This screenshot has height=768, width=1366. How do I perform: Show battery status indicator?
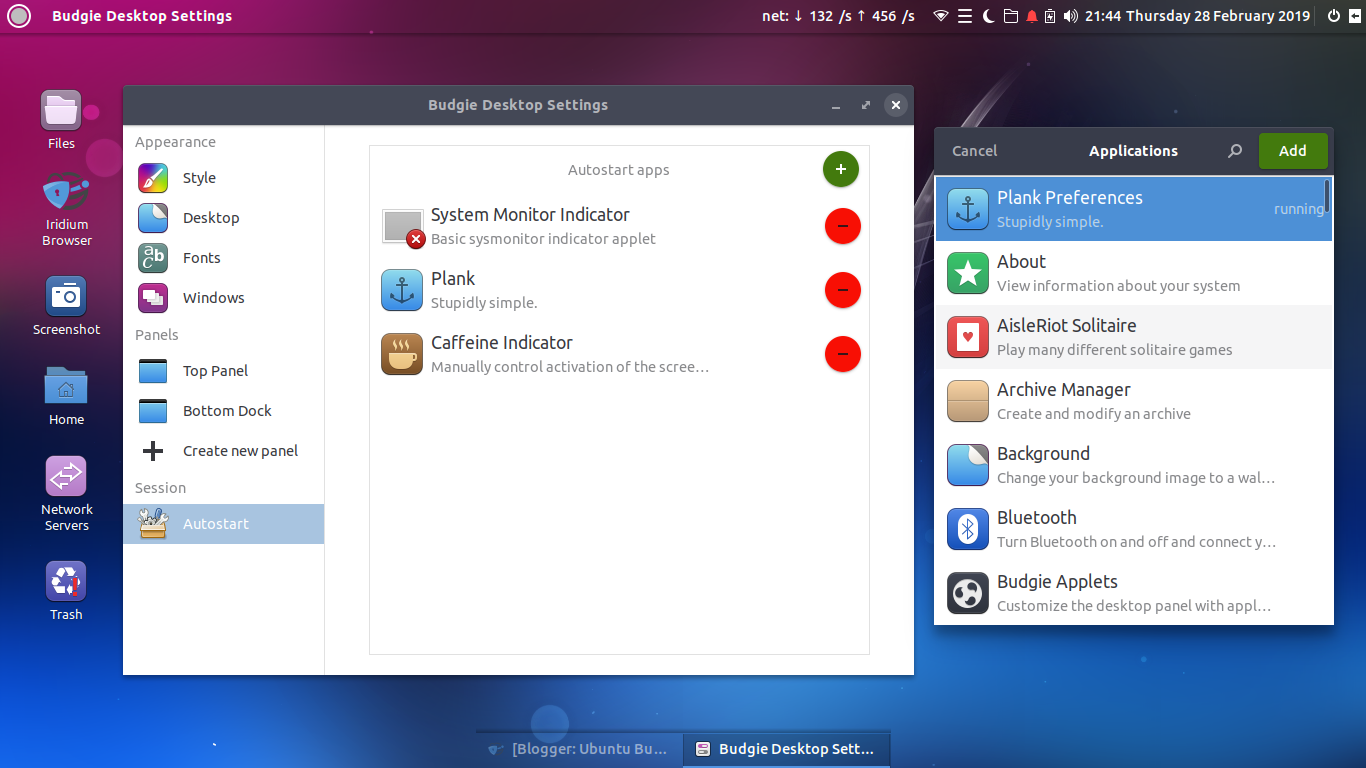1050,16
